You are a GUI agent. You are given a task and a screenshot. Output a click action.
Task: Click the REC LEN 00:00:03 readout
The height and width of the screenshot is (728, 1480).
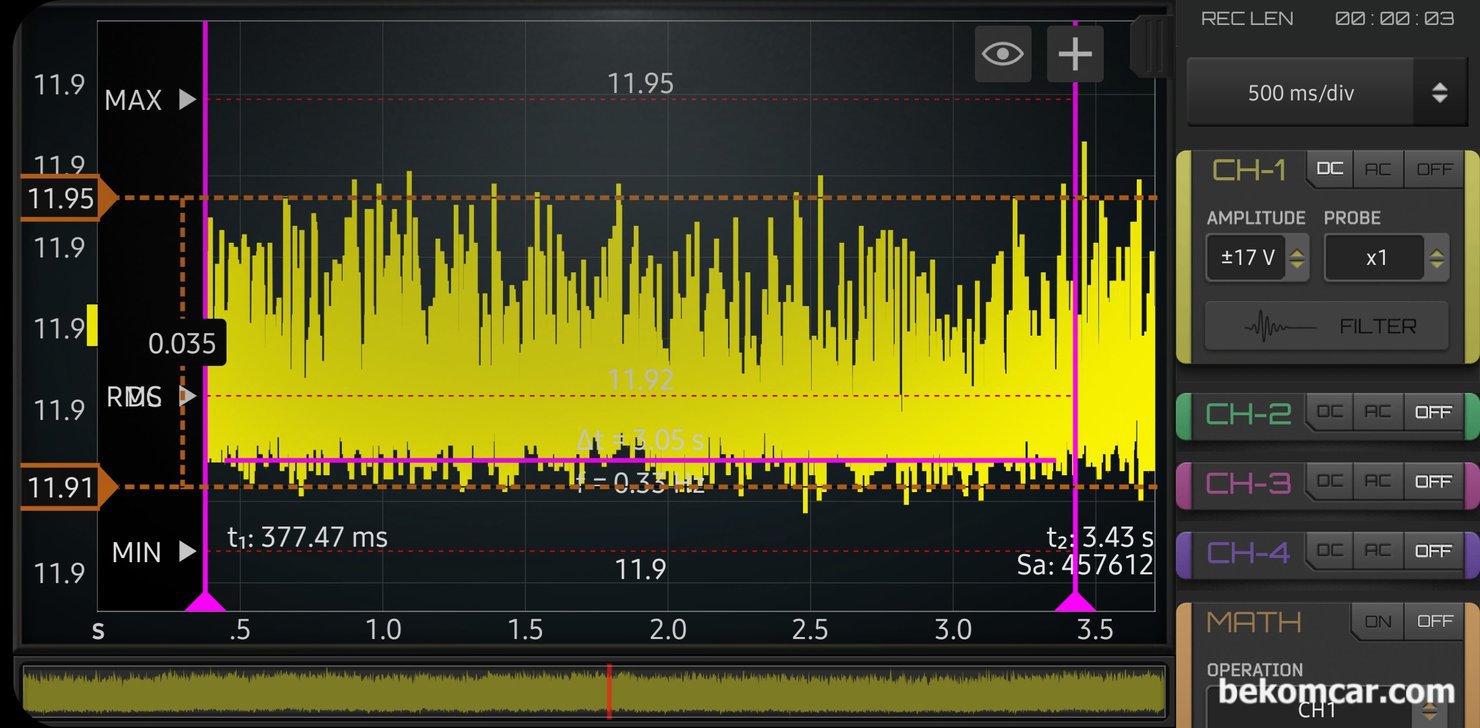click(1327, 18)
